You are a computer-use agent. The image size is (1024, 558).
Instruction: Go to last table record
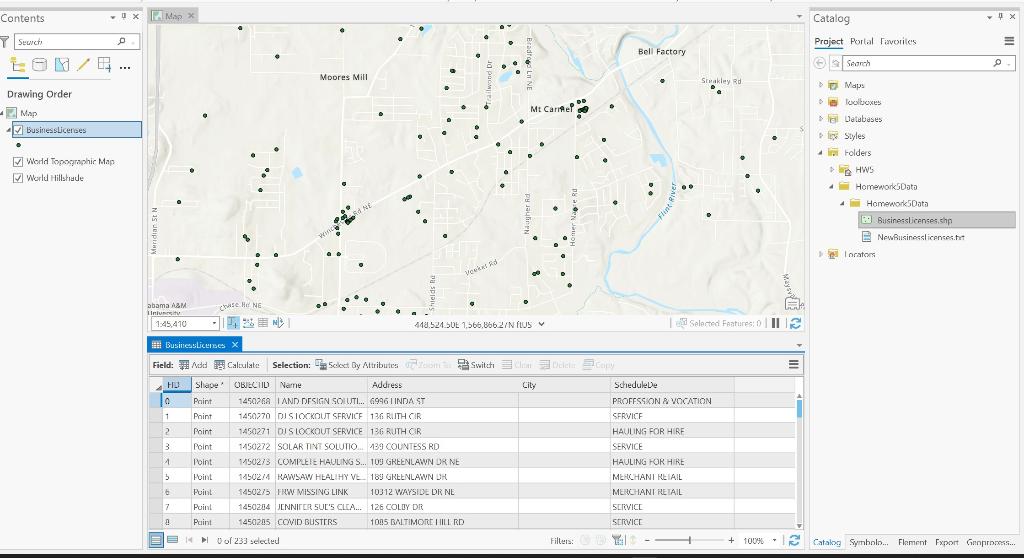tap(204, 540)
